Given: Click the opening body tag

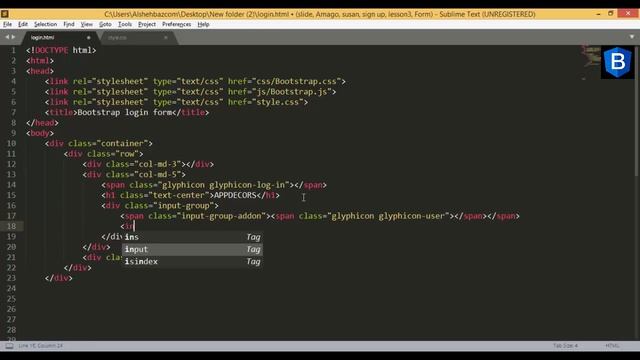Looking at the screenshot, I should tap(40, 133).
